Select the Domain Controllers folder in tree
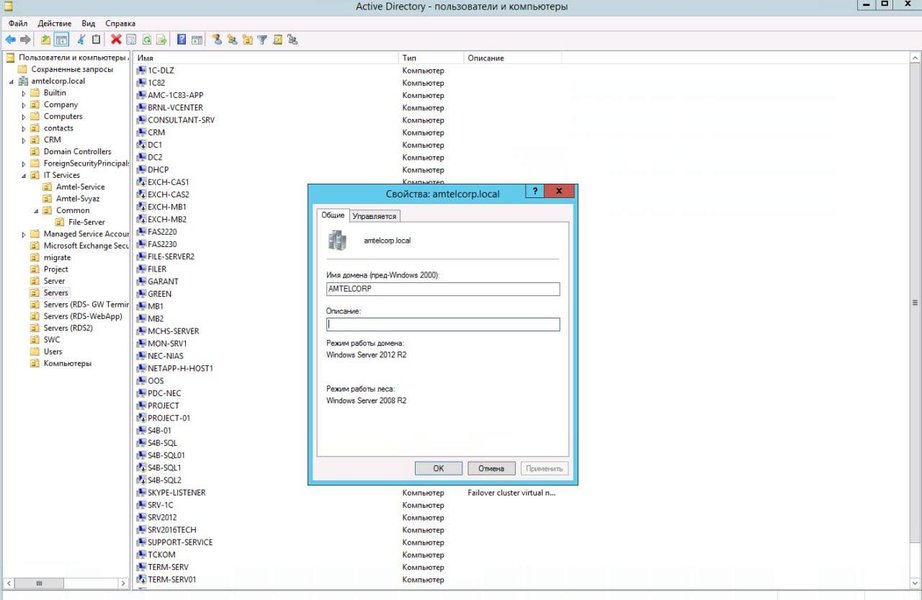Image resolution: width=922 pixels, height=600 pixels. [x=77, y=152]
